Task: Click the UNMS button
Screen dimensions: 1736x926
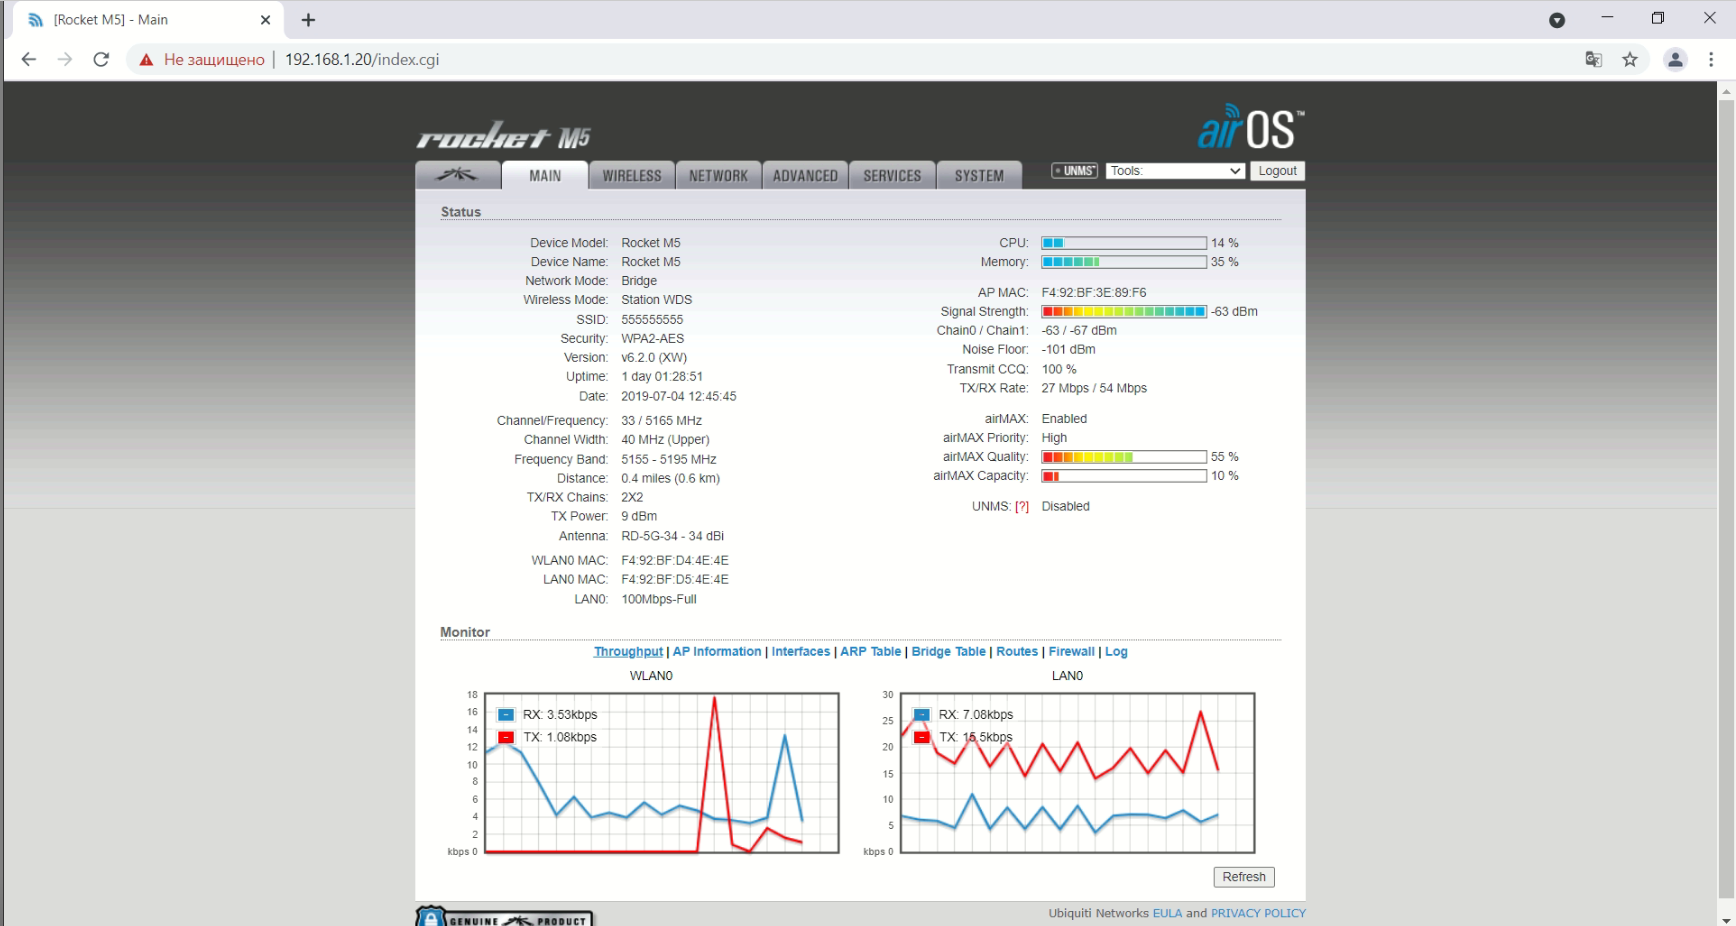Action: [1075, 171]
